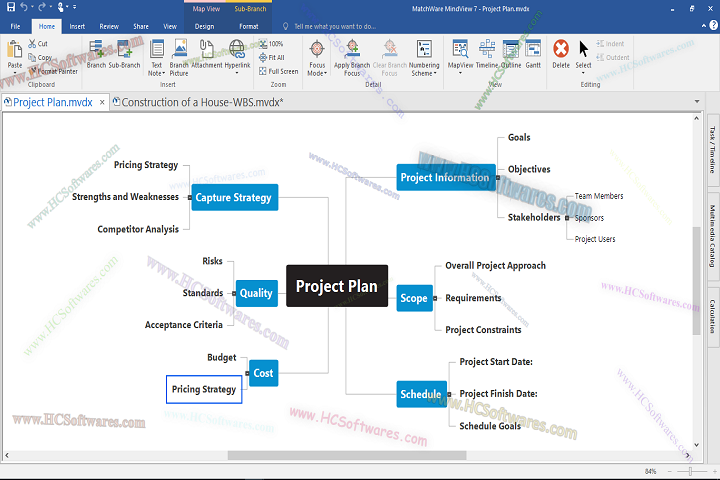The width and height of the screenshot is (720, 480).
Task: Activate the Format Painter
Action: click(53, 71)
